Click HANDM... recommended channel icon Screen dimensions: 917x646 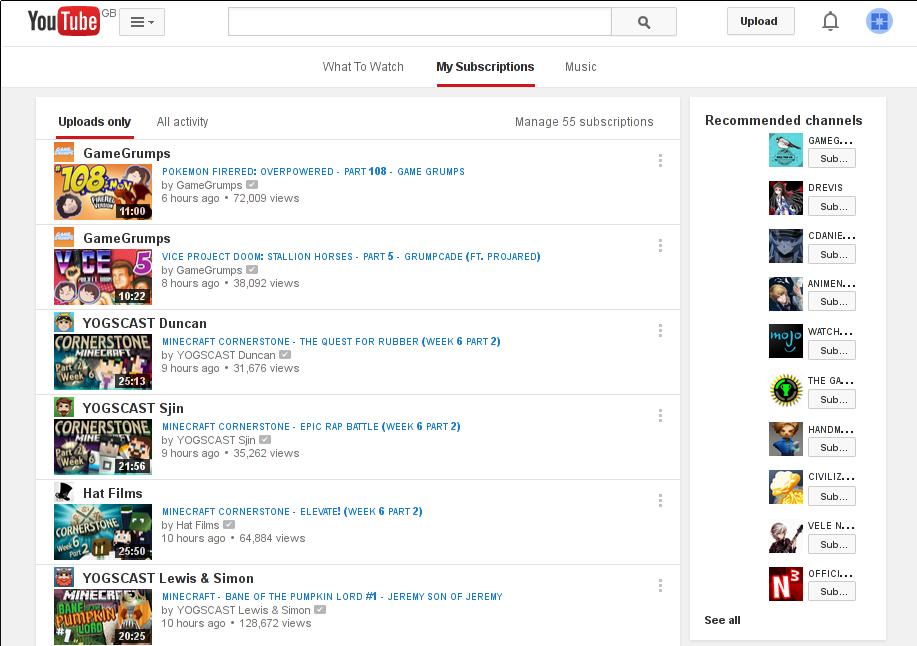click(x=785, y=438)
